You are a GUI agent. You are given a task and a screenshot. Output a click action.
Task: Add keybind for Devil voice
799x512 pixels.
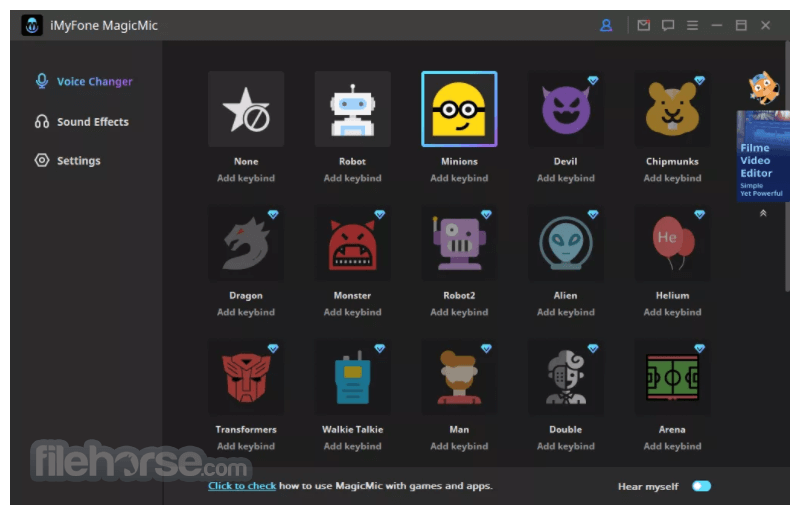tap(566, 178)
